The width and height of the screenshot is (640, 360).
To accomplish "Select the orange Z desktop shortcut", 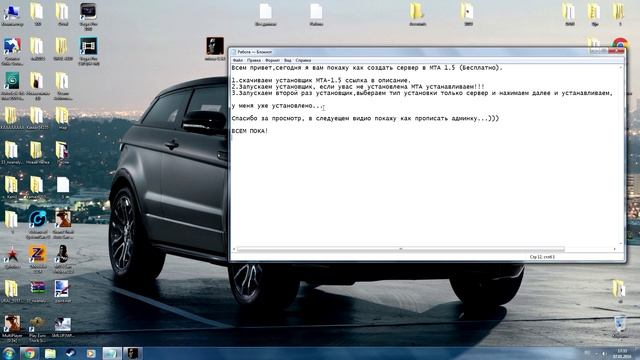I will point(37,259).
